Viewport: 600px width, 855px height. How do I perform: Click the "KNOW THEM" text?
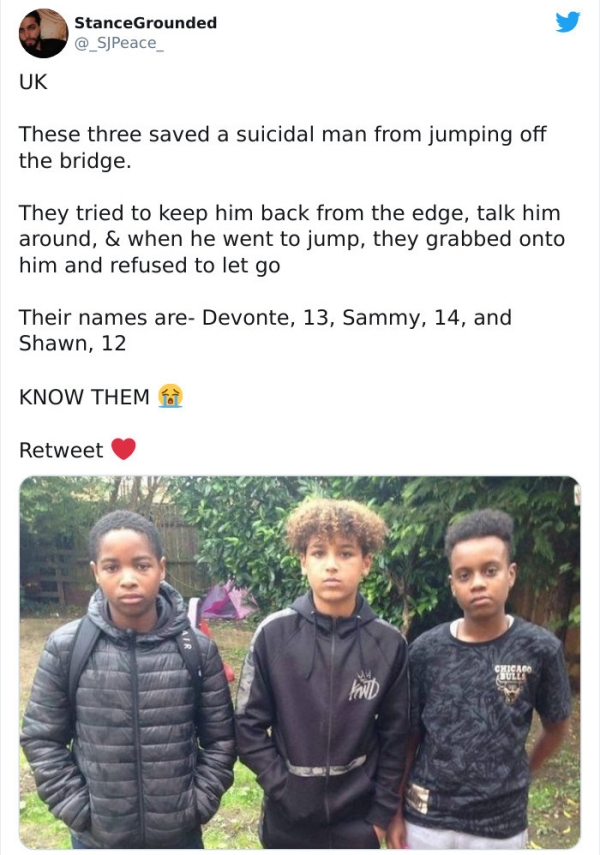click(x=84, y=396)
